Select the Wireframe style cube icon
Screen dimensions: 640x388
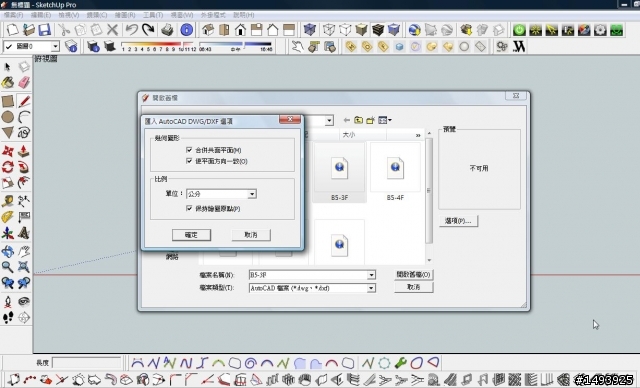point(329,30)
